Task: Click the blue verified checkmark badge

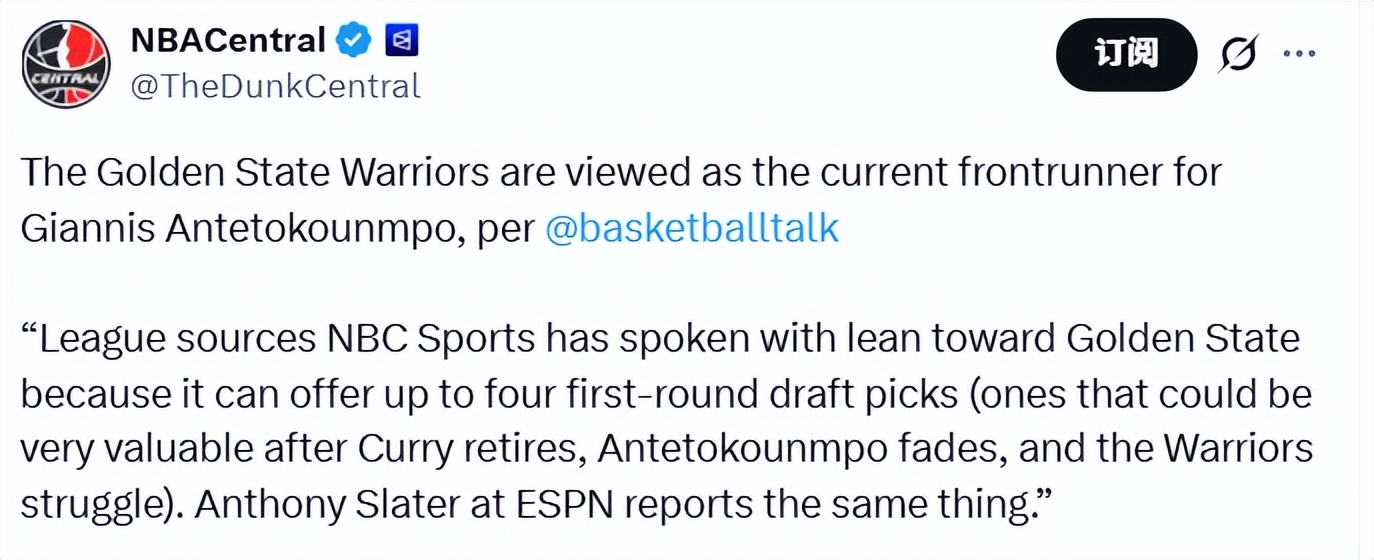Action: (x=354, y=40)
